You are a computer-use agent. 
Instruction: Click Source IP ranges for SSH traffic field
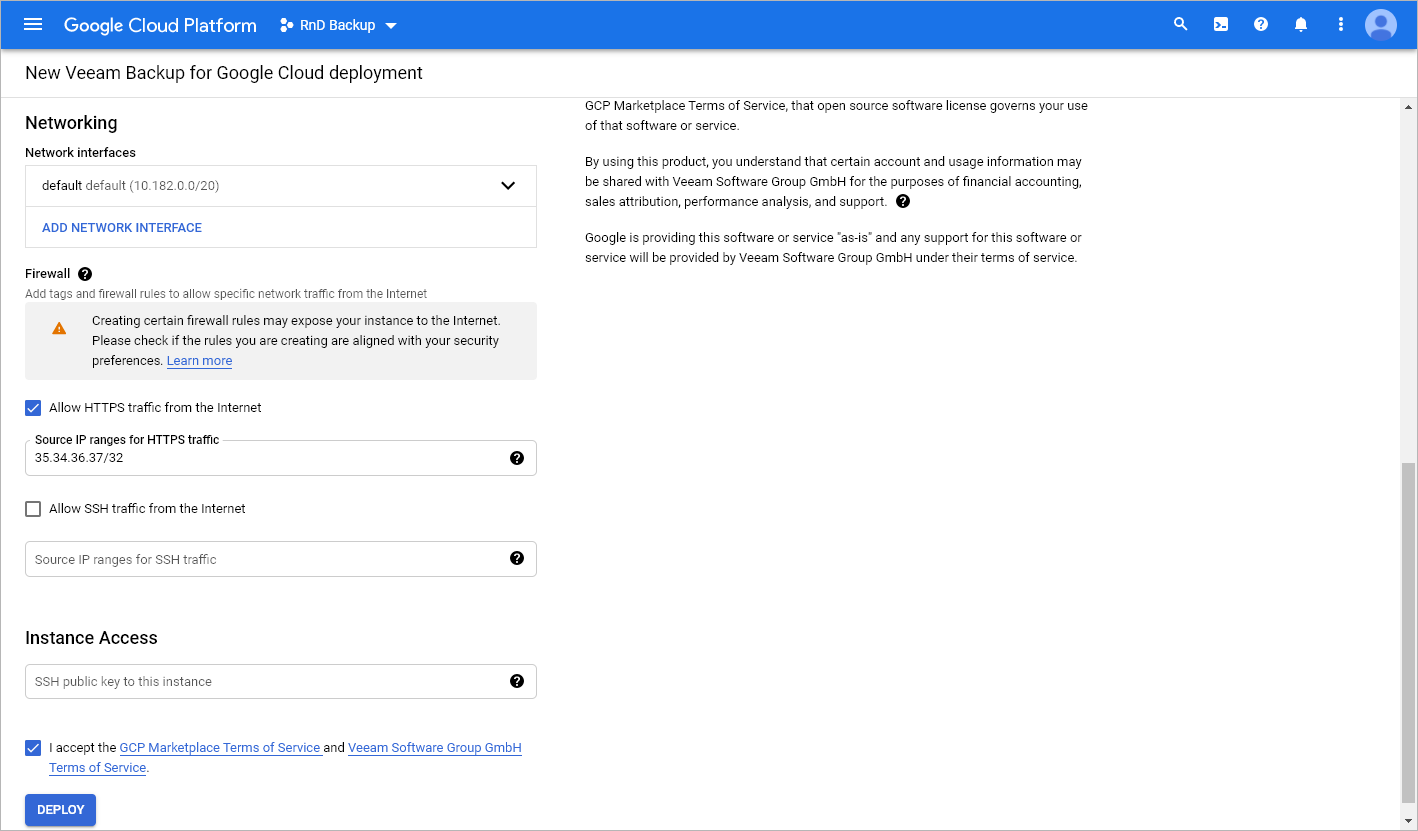coord(281,559)
